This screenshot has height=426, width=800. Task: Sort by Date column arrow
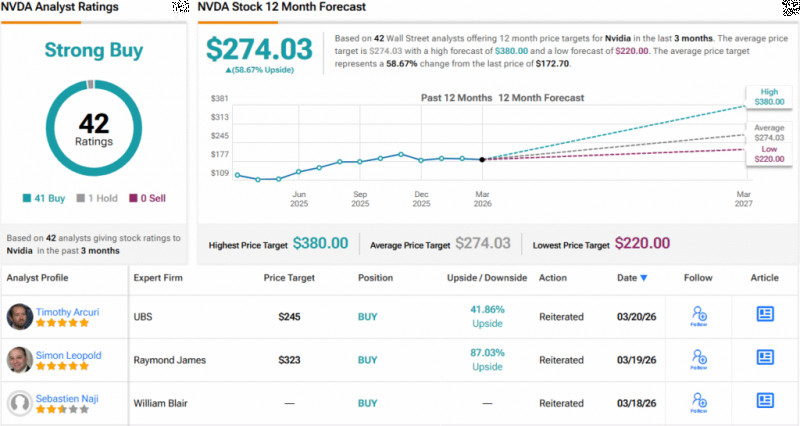click(x=643, y=278)
